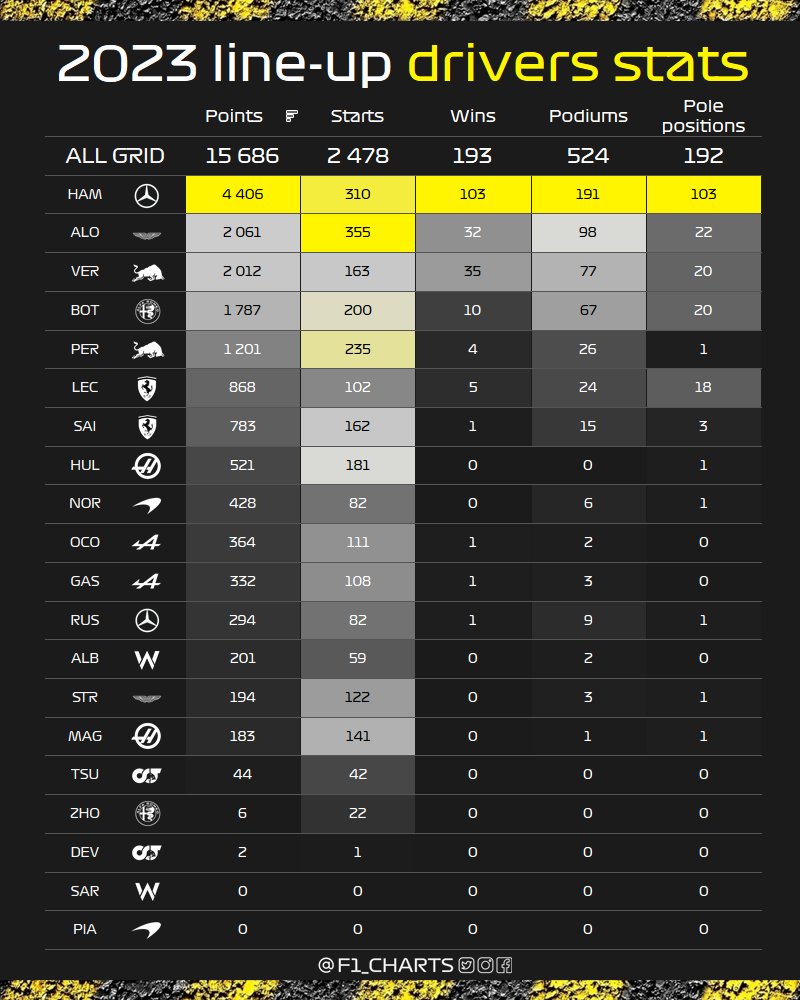800x1000 pixels.
Task: Click the sort icon beside Points header
Action: click(x=292, y=116)
